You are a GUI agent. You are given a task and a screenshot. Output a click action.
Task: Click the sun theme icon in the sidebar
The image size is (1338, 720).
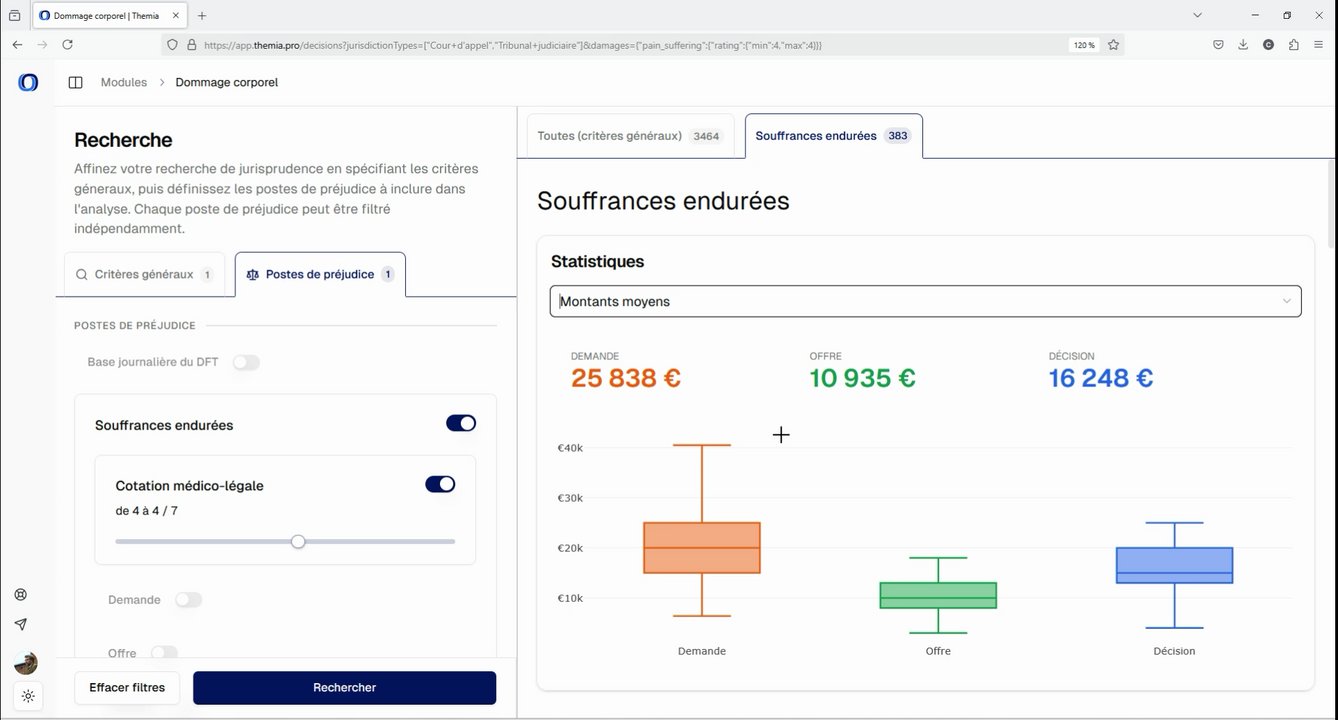pos(27,696)
